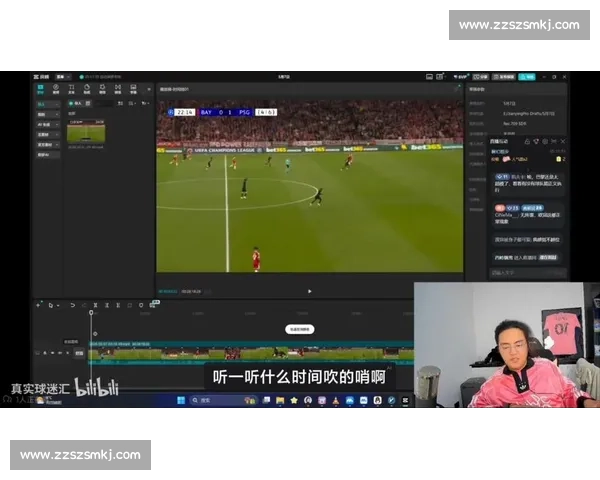Open the filter dropdown in media panel
This screenshot has width=600, height=480.
click(x=145, y=103)
